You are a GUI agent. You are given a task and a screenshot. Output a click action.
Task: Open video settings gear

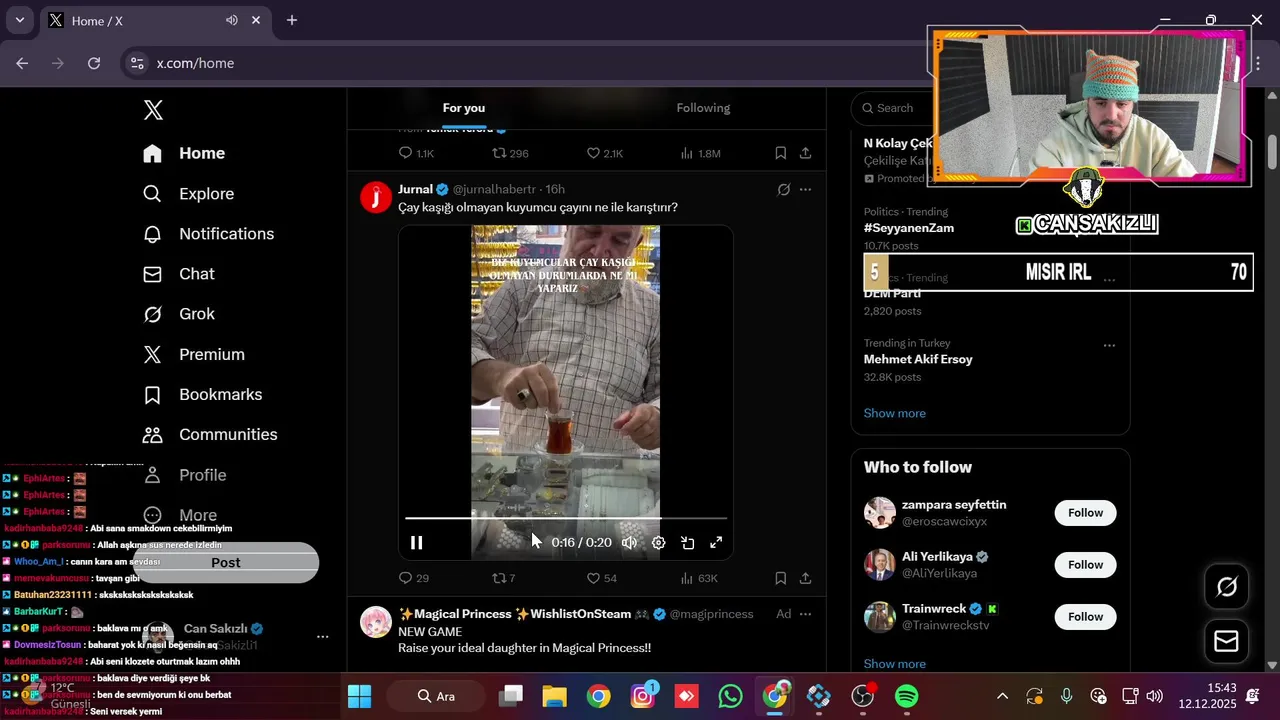[658, 543]
